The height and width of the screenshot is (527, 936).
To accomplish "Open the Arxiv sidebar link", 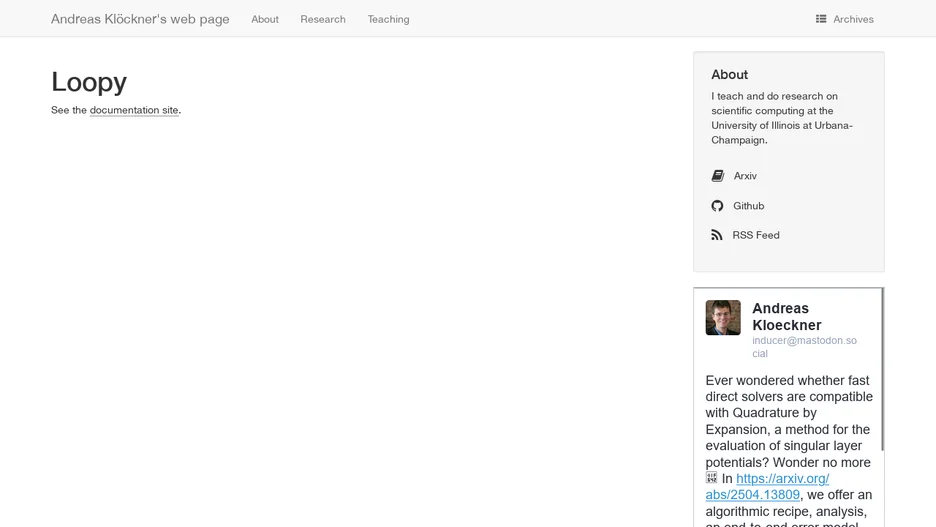I will pos(745,175).
